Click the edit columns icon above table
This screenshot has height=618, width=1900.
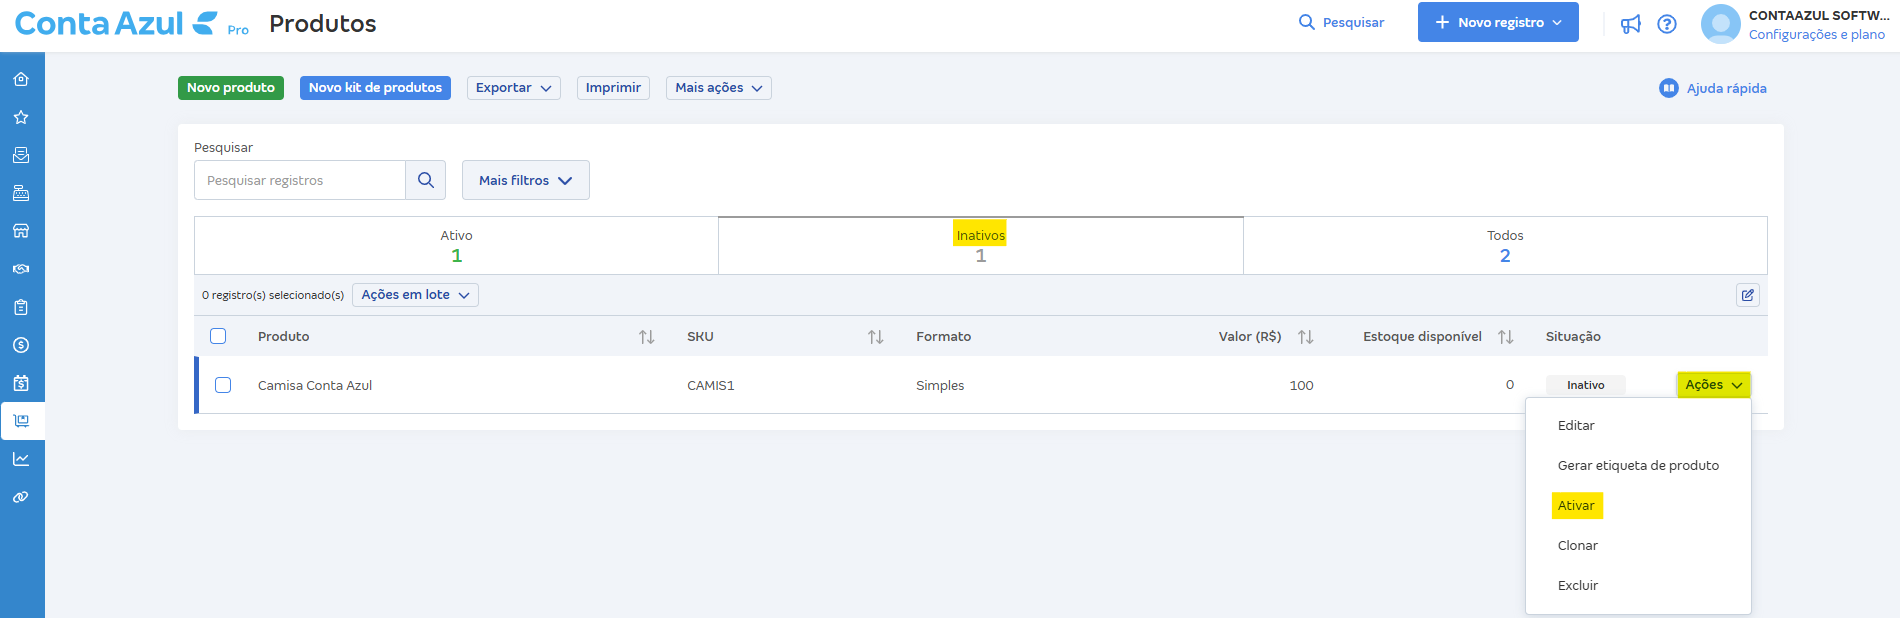point(1747,295)
